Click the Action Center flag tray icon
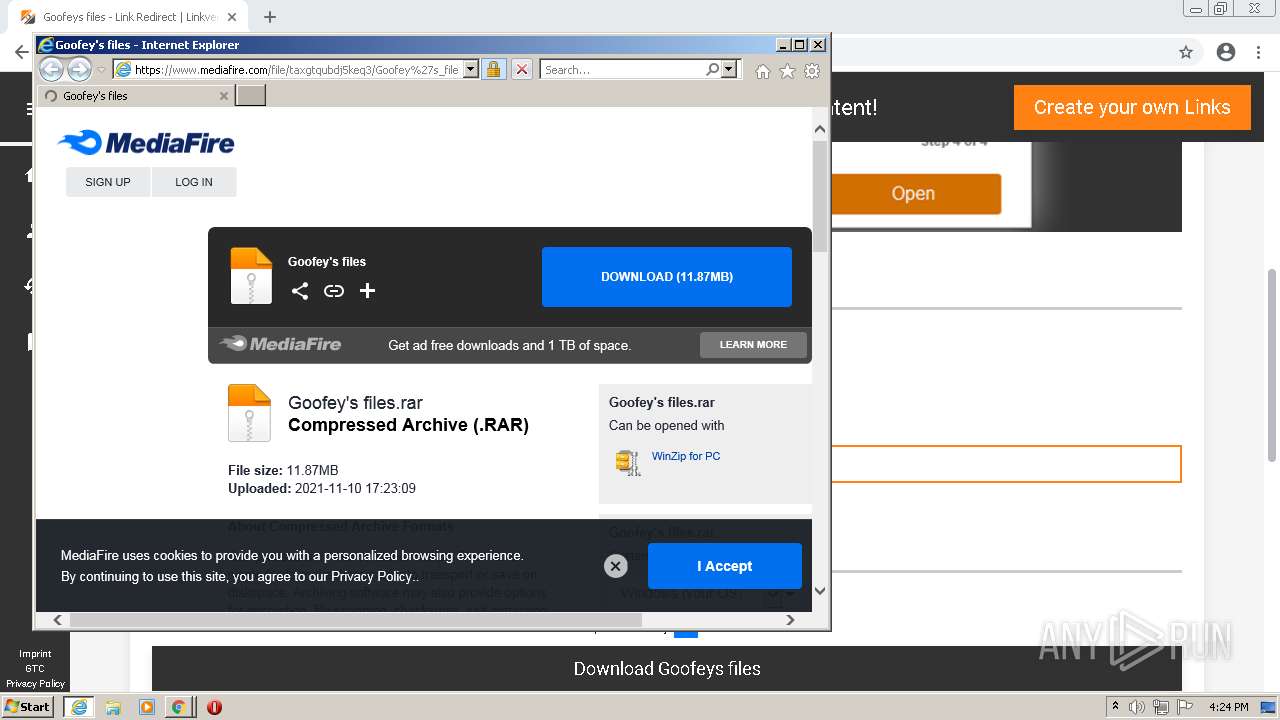 (1186, 707)
